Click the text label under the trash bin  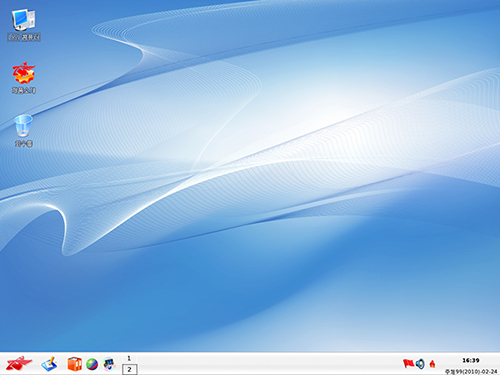coord(23,144)
